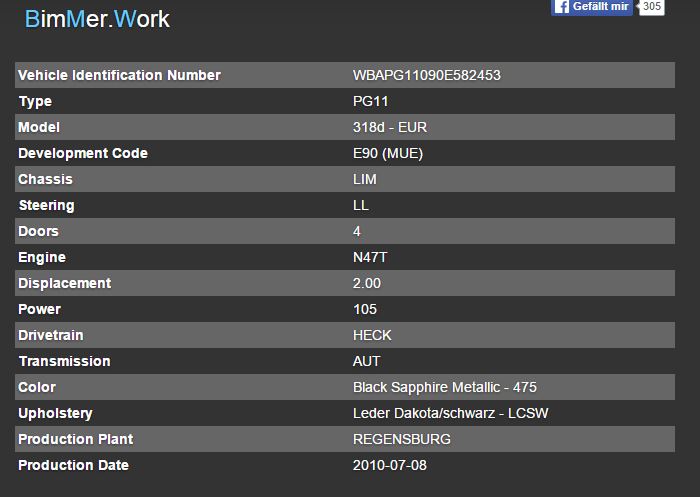Screen dimensions: 700x497
Task: Click the Power value 105
Action: pyautogui.click(x=365, y=310)
